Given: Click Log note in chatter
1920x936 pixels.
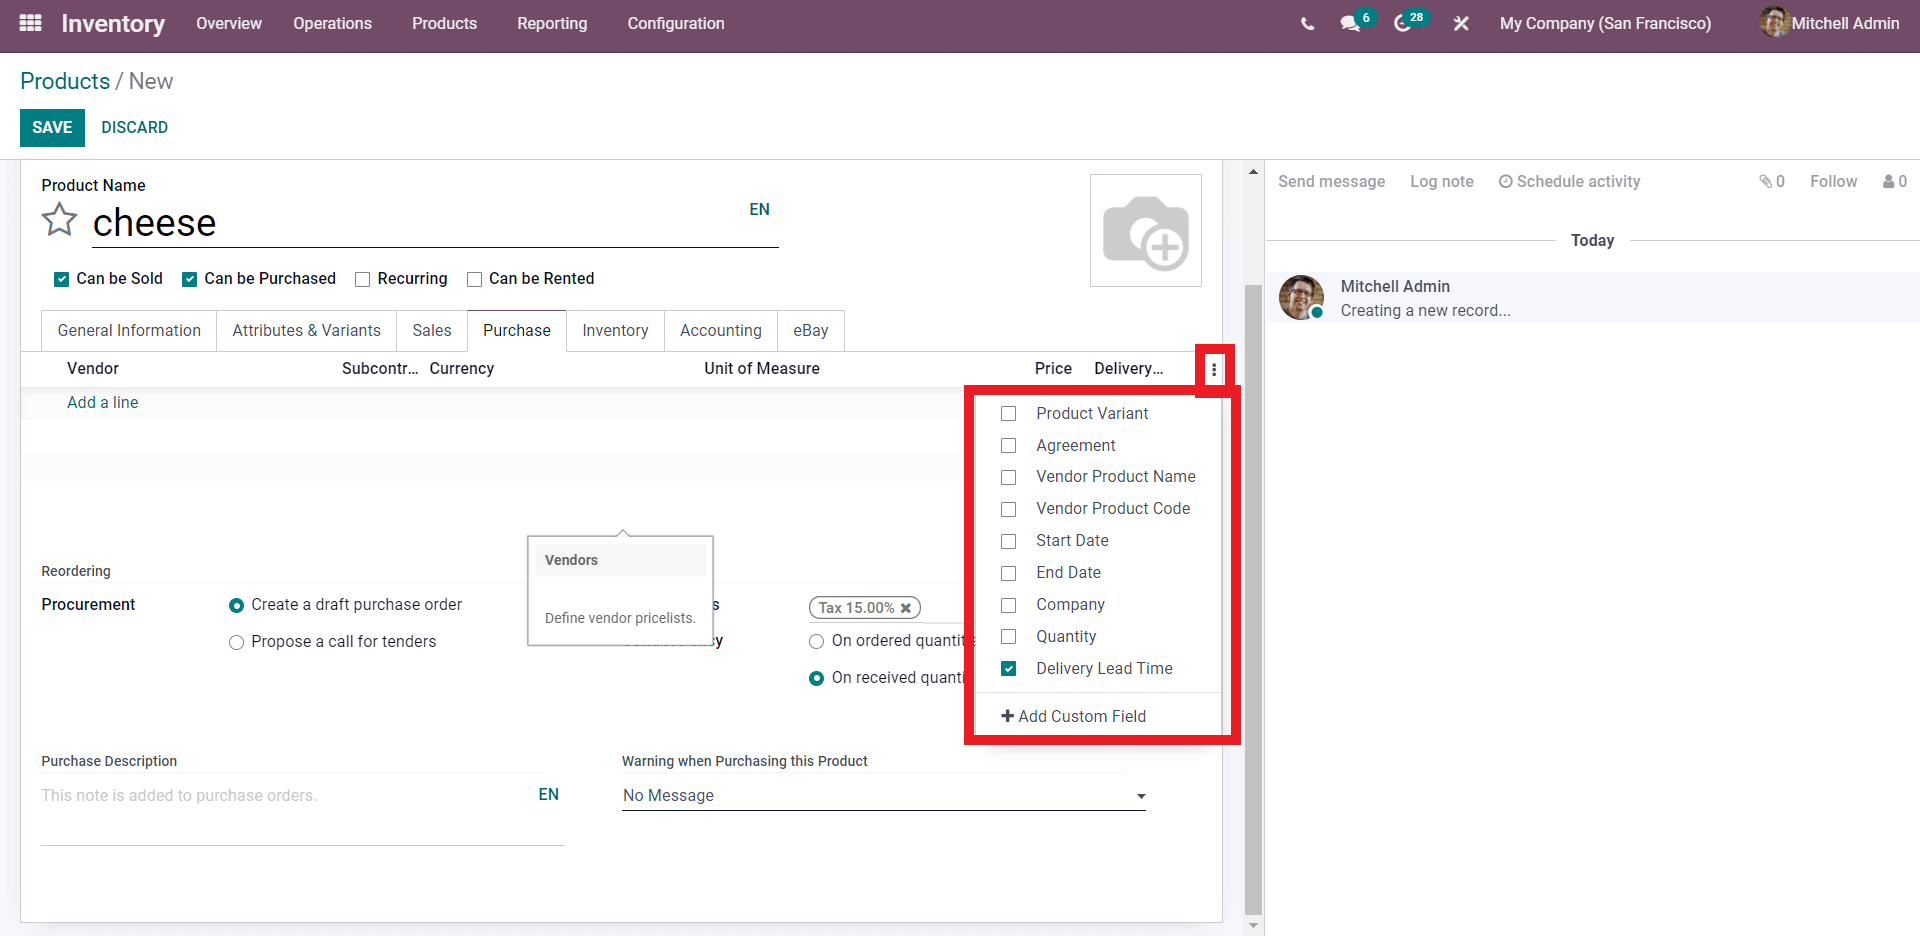Looking at the screenshot, I should [x=1441, y=181].
